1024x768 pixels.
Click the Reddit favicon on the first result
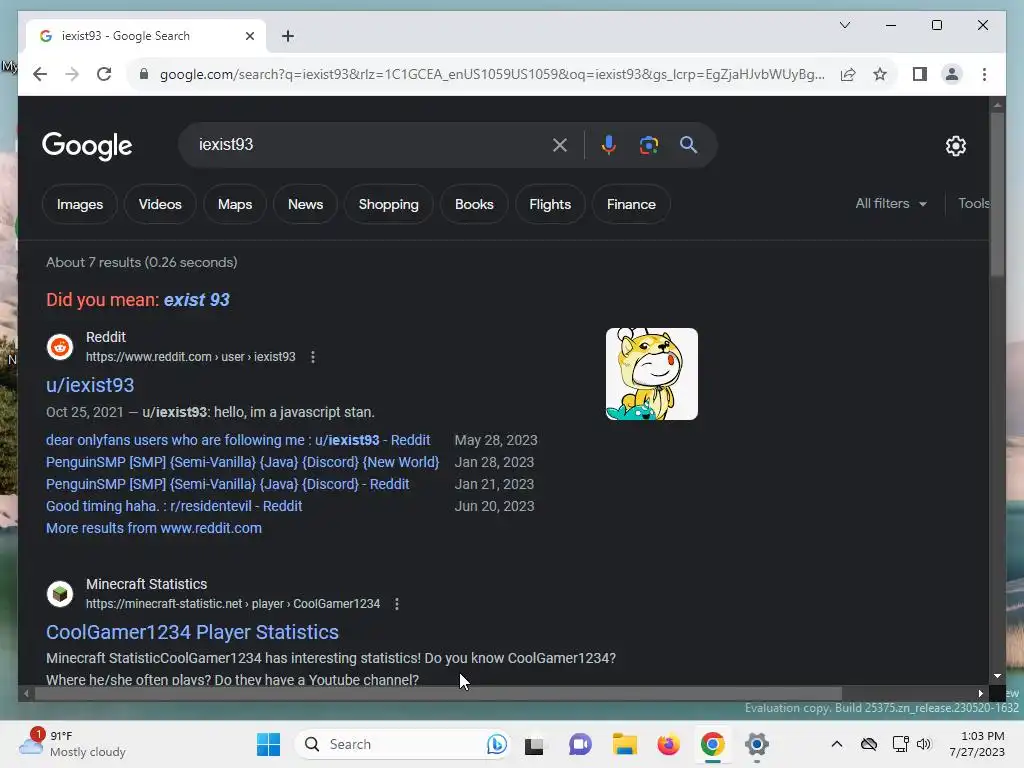tap(60, 347)
